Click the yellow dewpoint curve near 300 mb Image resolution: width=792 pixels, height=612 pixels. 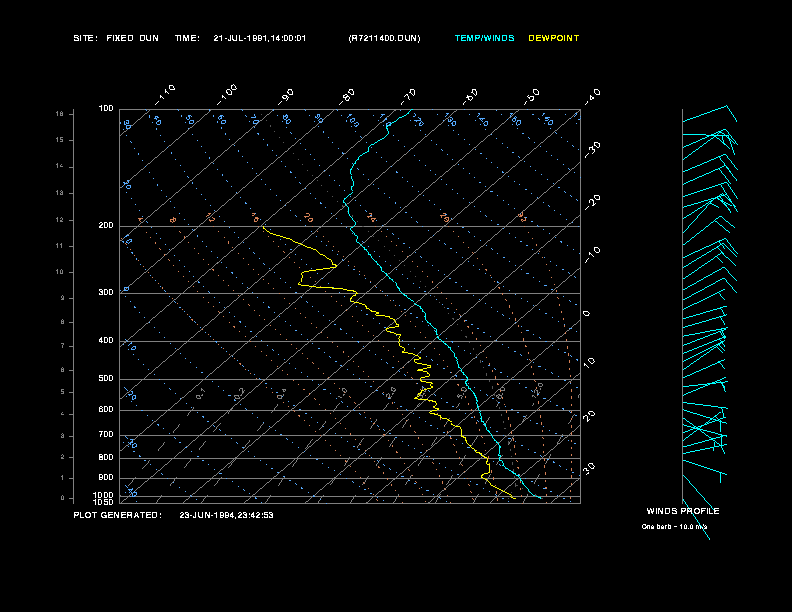[x=355, y=292]
